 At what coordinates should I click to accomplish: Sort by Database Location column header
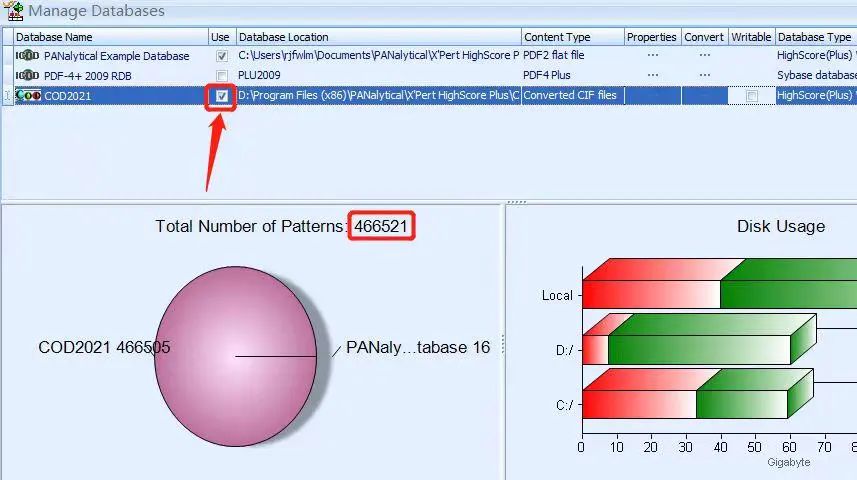(x=378, y=37)
